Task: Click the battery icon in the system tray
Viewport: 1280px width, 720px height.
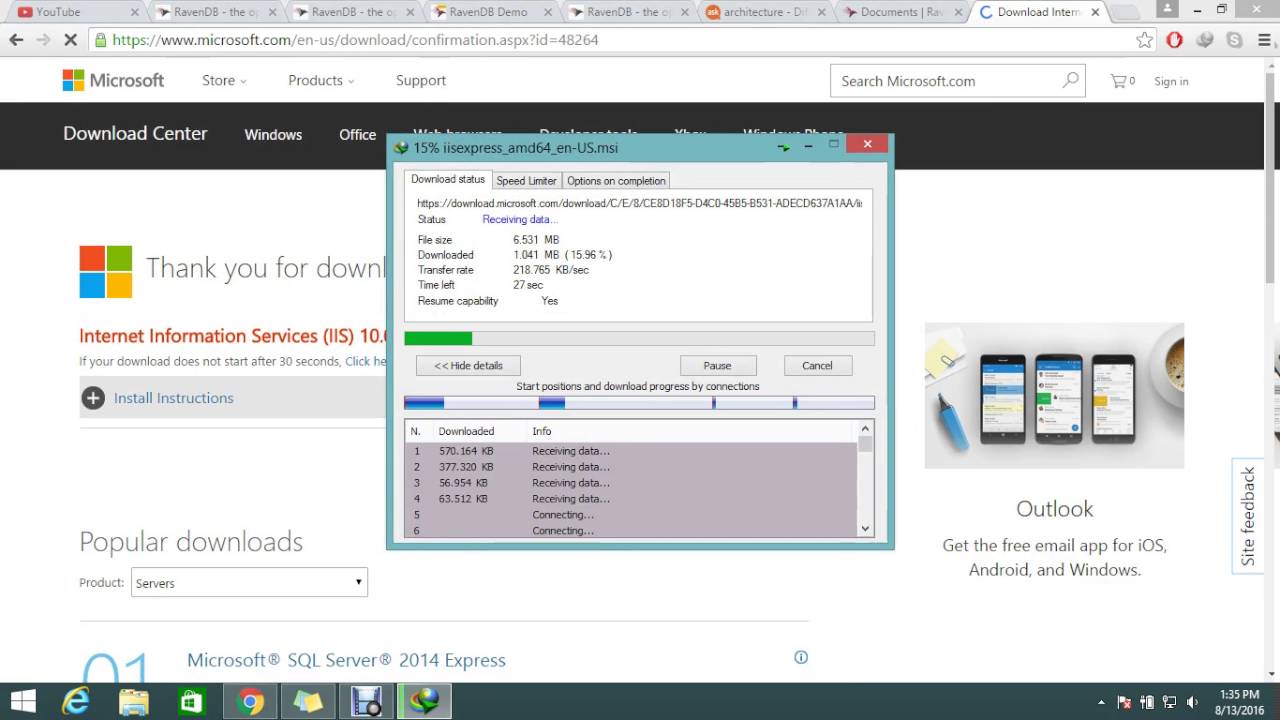Action: (x=1147, y=702)
